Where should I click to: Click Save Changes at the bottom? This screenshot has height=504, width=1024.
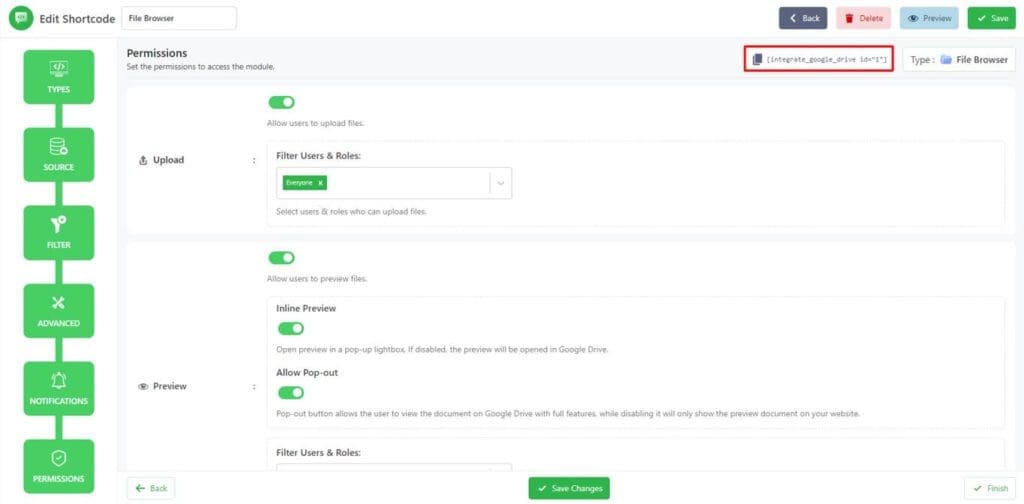coord(569,488)
